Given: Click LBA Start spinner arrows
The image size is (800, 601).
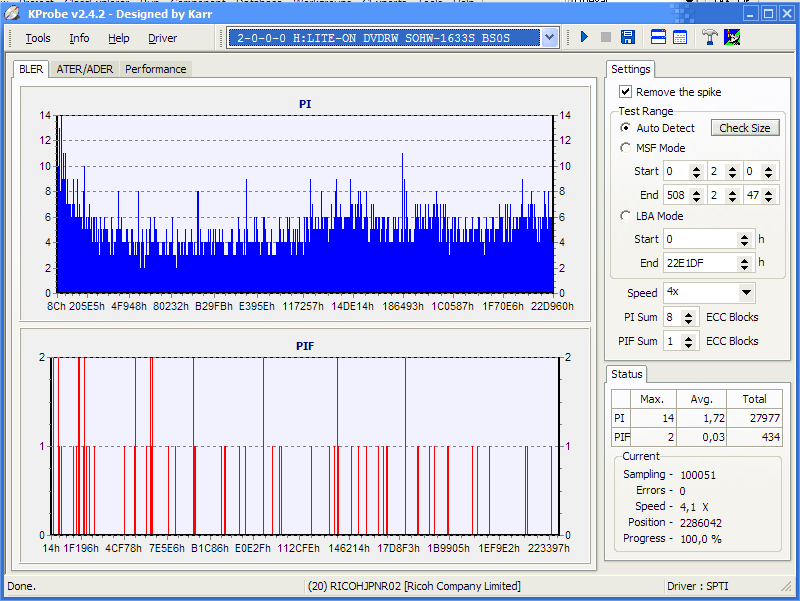Looking at the screenshot, I should [x=744, y=239].
